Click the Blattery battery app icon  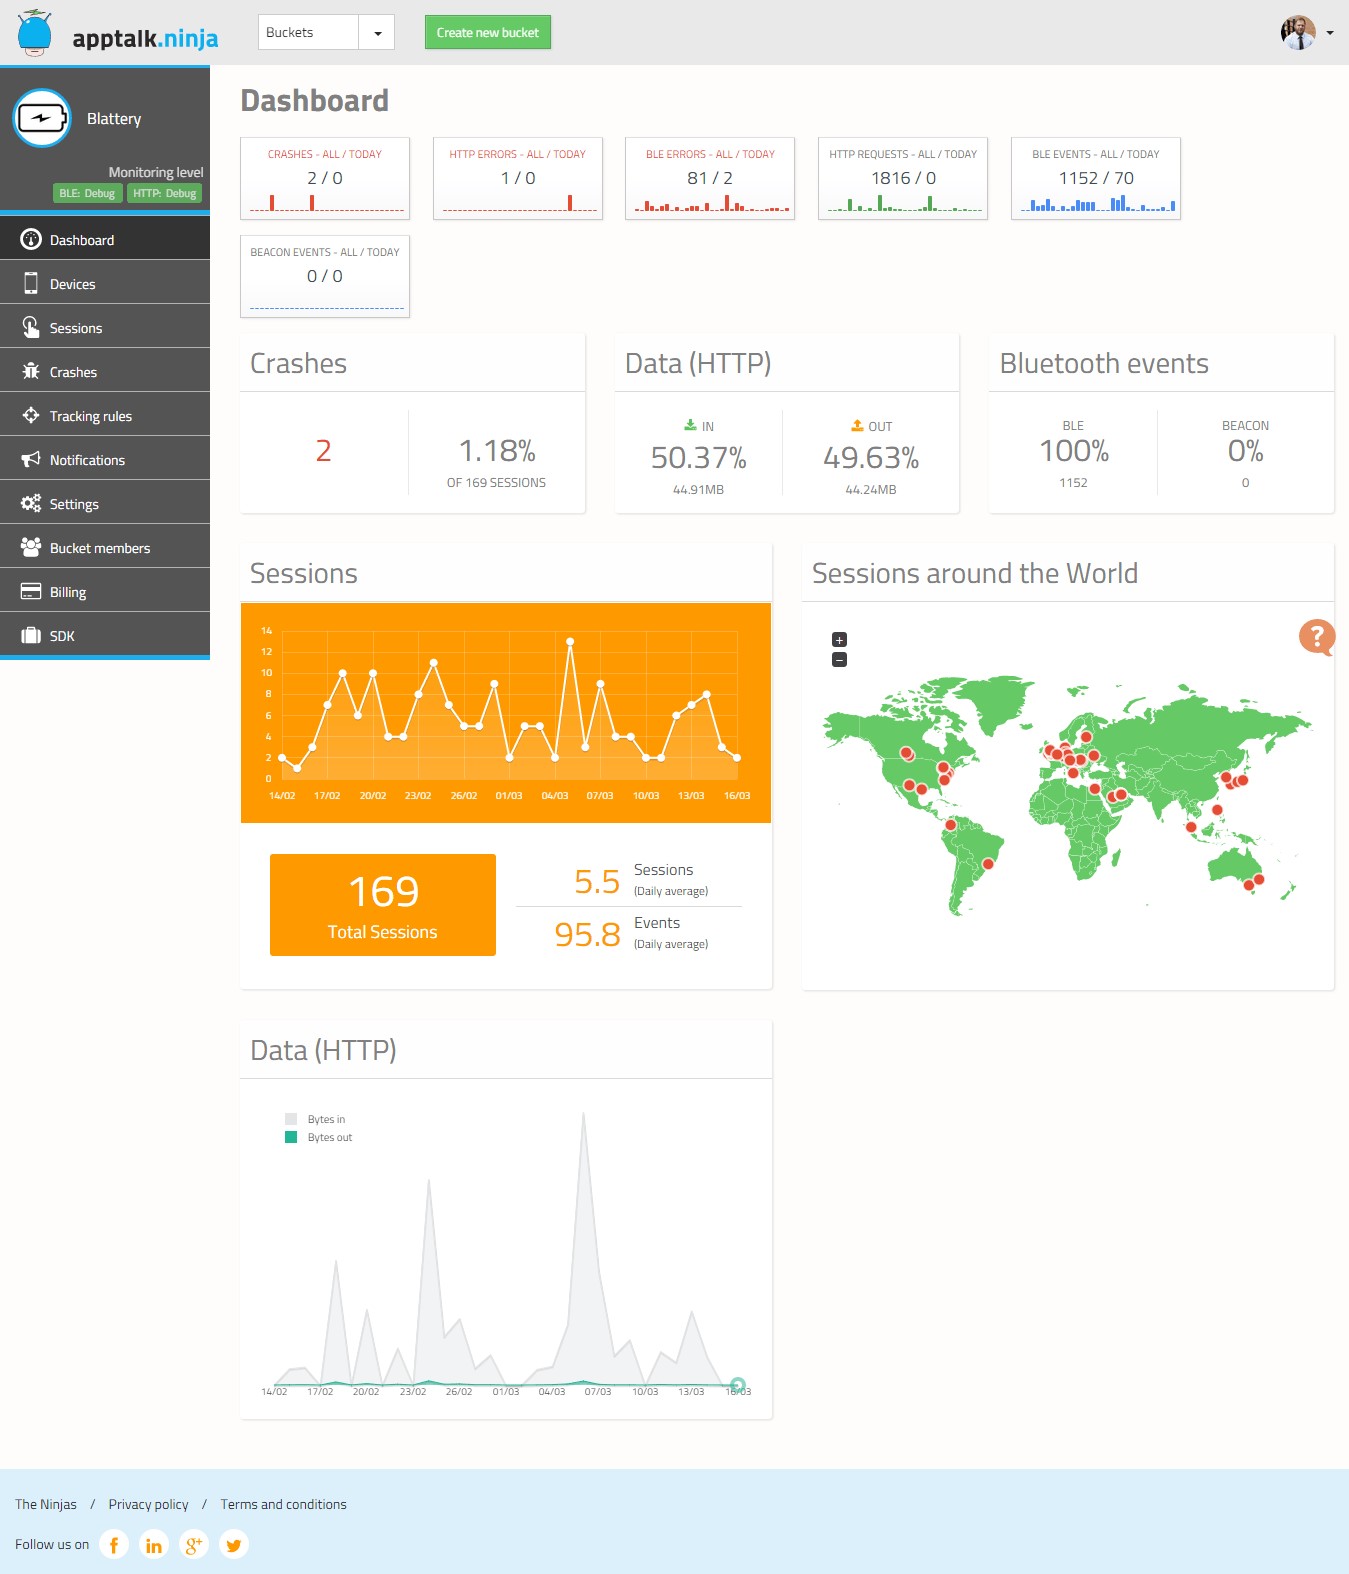tap(41, 118)
